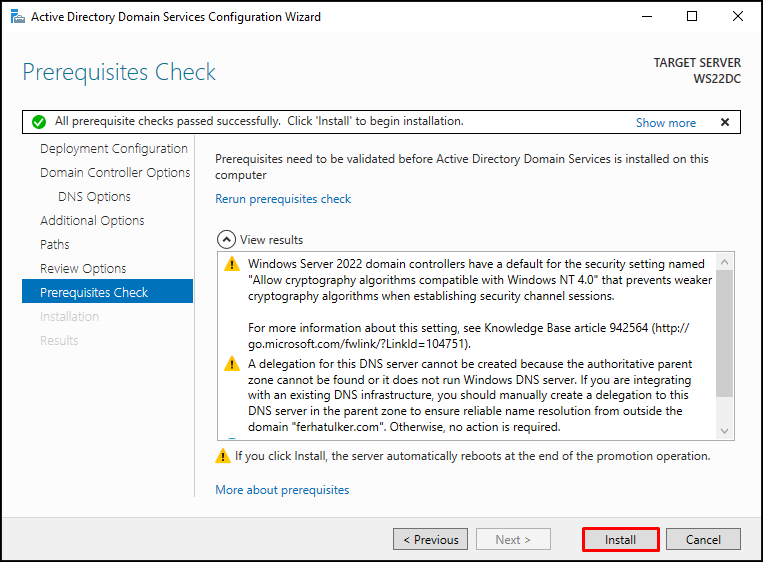
Task: Go back with the Previous button
Action: coord(430,540)
